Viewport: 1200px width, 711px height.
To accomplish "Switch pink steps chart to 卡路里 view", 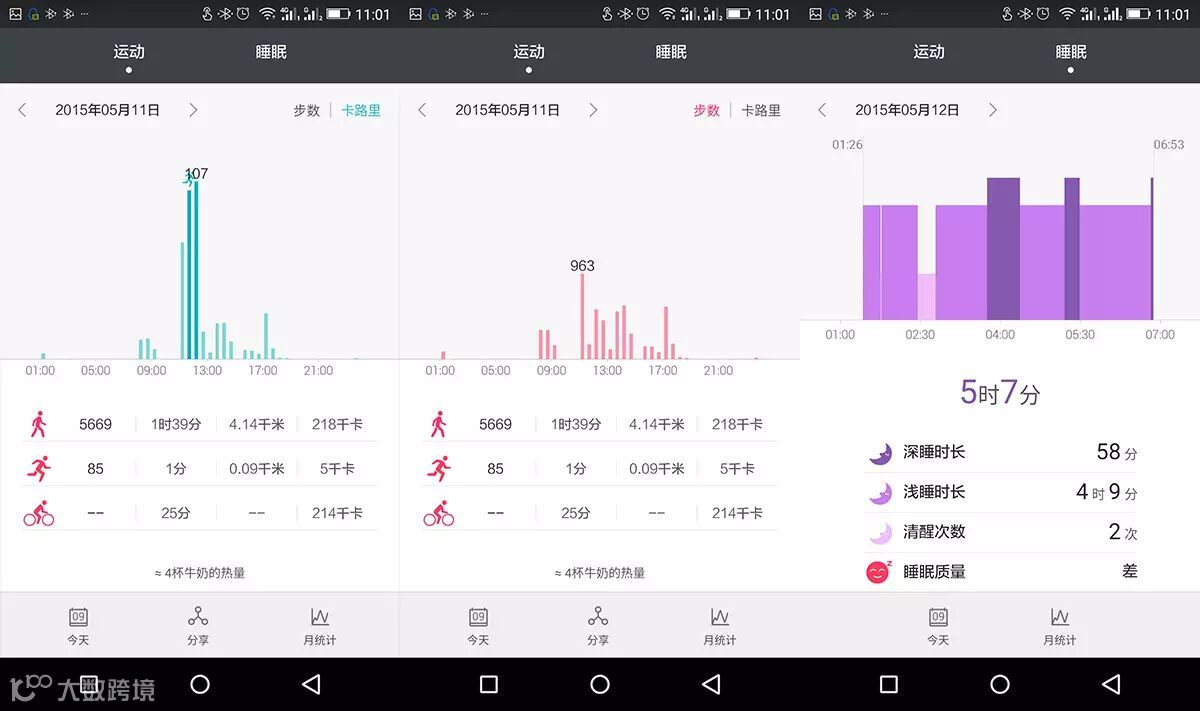I will click(x=761, y=111).
